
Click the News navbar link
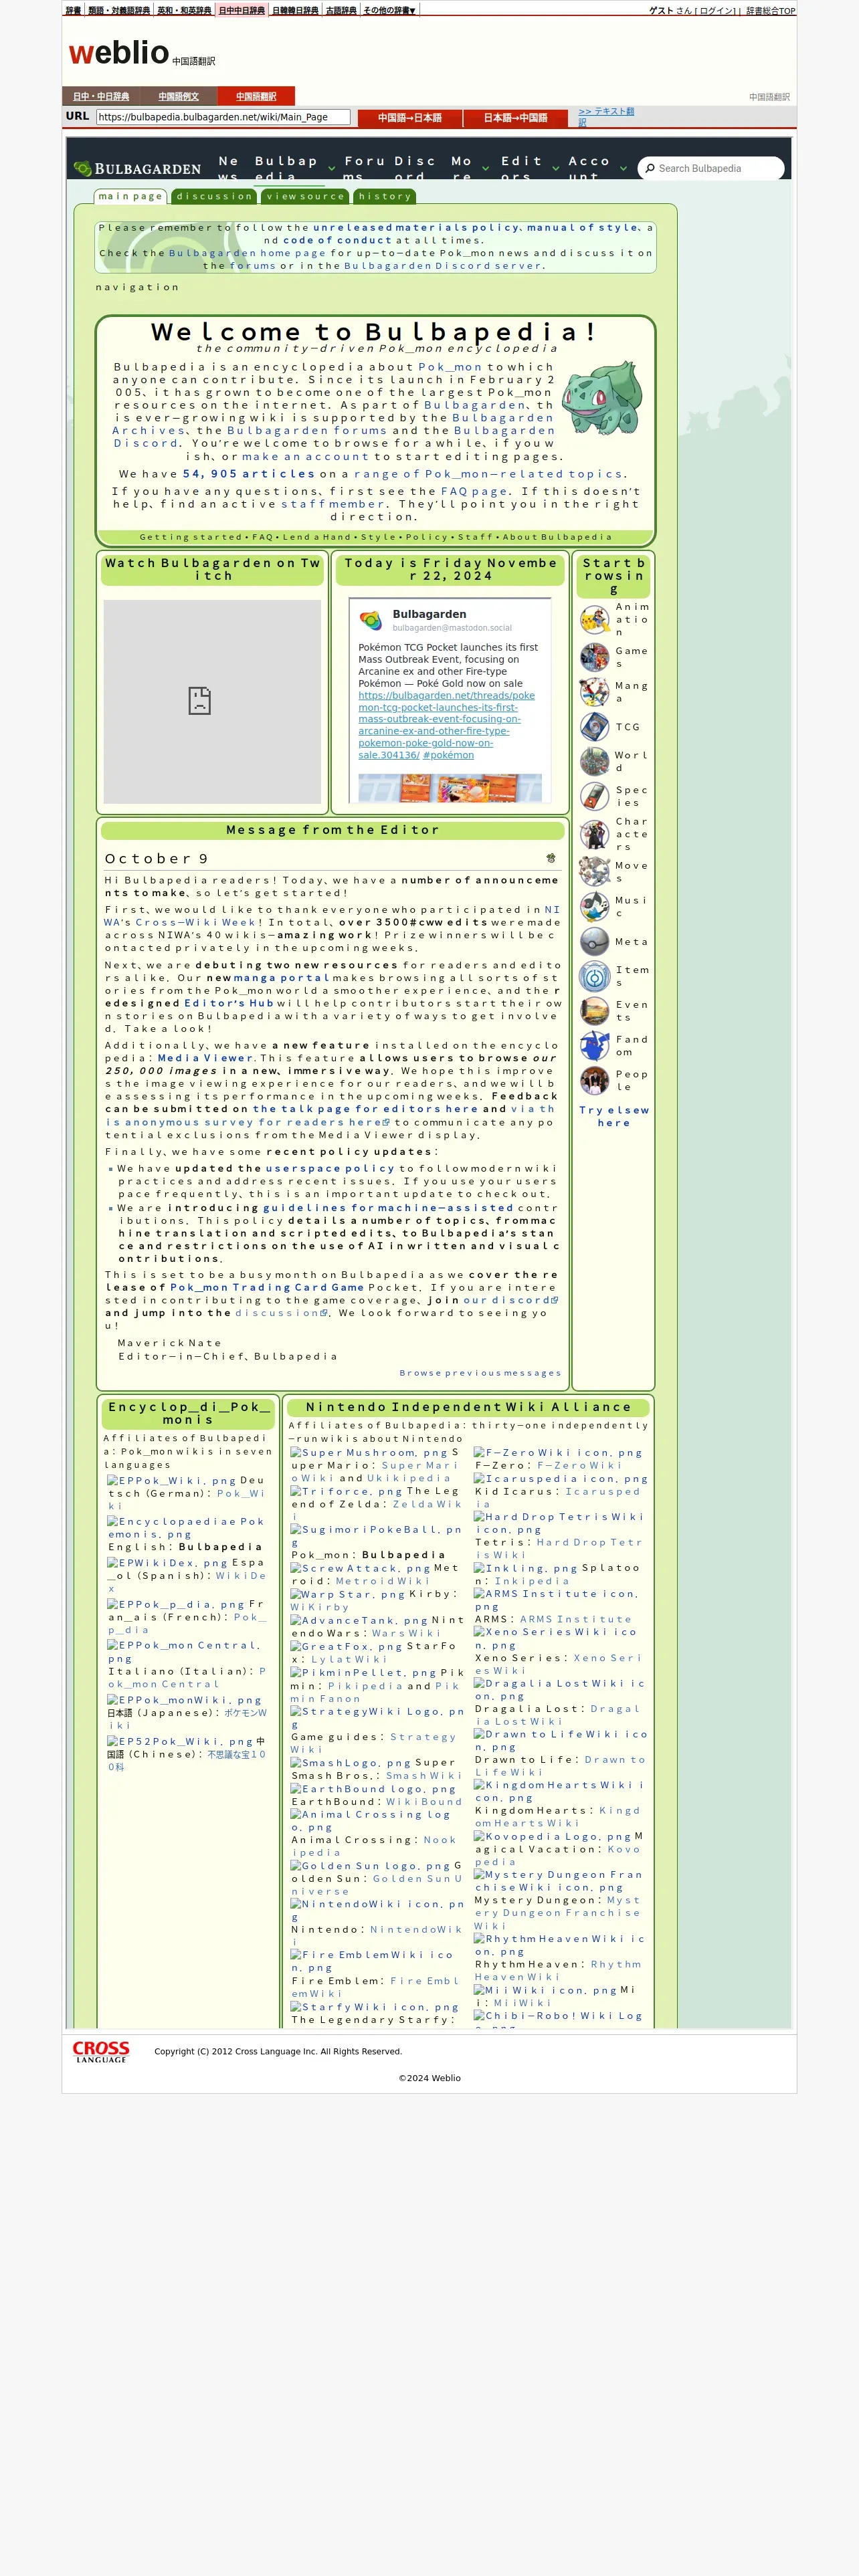click(x=229, y=168)
